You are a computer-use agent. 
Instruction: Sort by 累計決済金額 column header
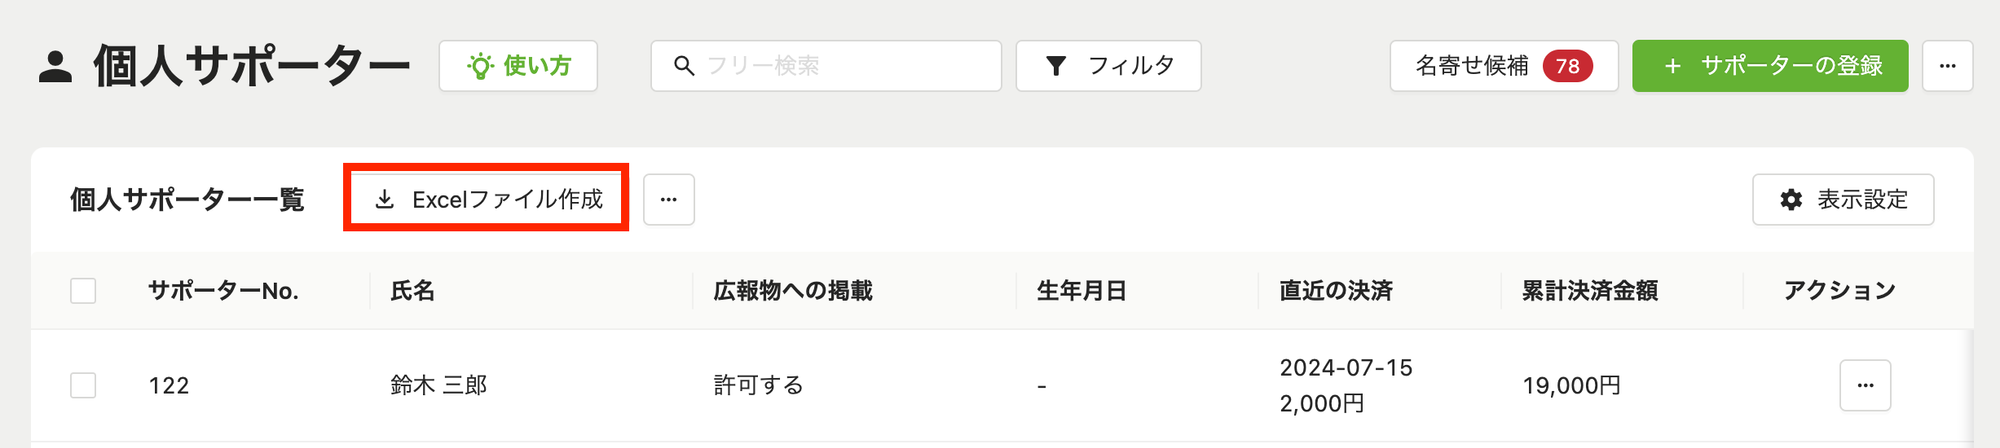pyautogui.click(x=1590, y=291)
